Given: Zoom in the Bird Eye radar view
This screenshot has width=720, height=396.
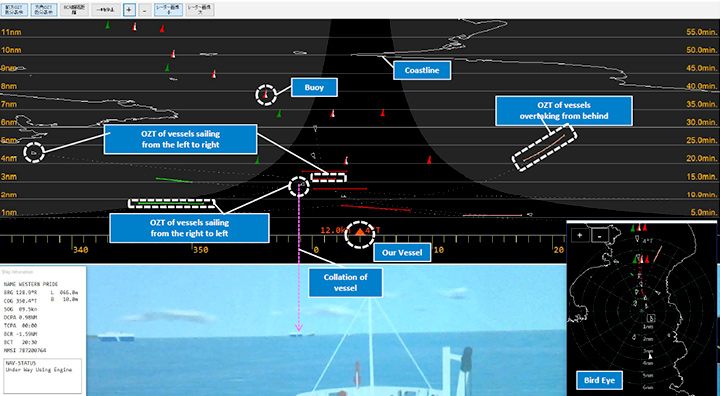Looking at the screenshot, I should click(x=580, y=235).
